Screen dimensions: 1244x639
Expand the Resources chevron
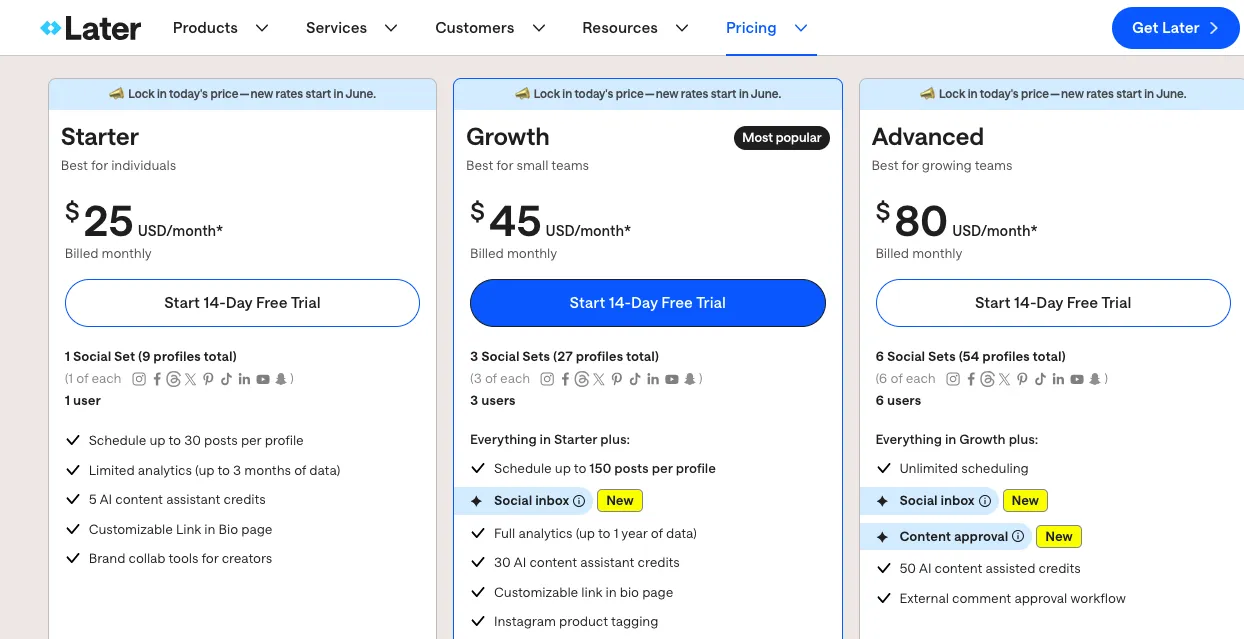tap(682, 28)
